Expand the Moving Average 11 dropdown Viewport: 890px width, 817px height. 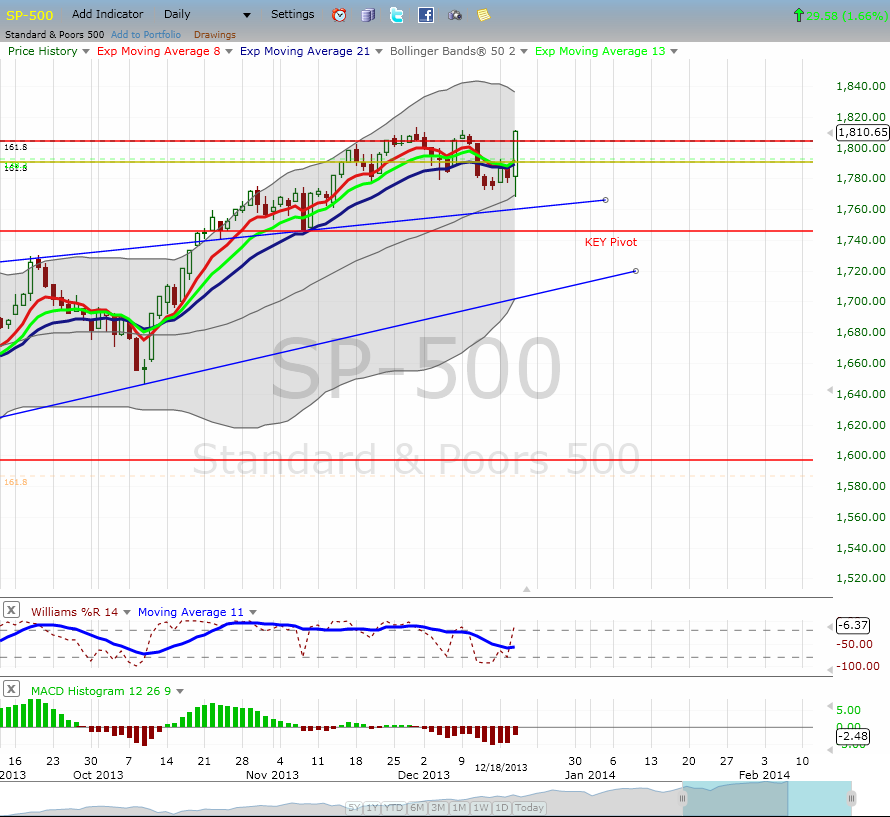point(253,613)
